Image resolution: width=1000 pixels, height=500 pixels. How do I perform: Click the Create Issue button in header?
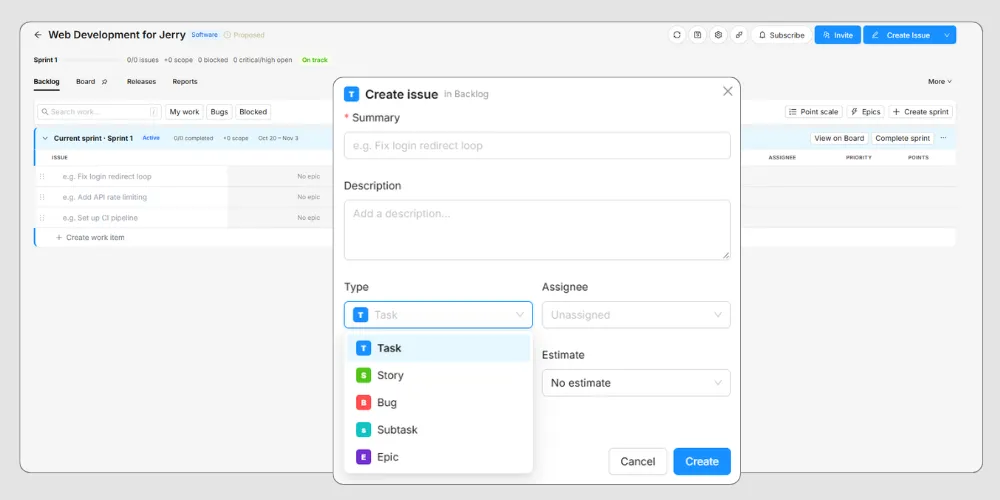[901, 35]
